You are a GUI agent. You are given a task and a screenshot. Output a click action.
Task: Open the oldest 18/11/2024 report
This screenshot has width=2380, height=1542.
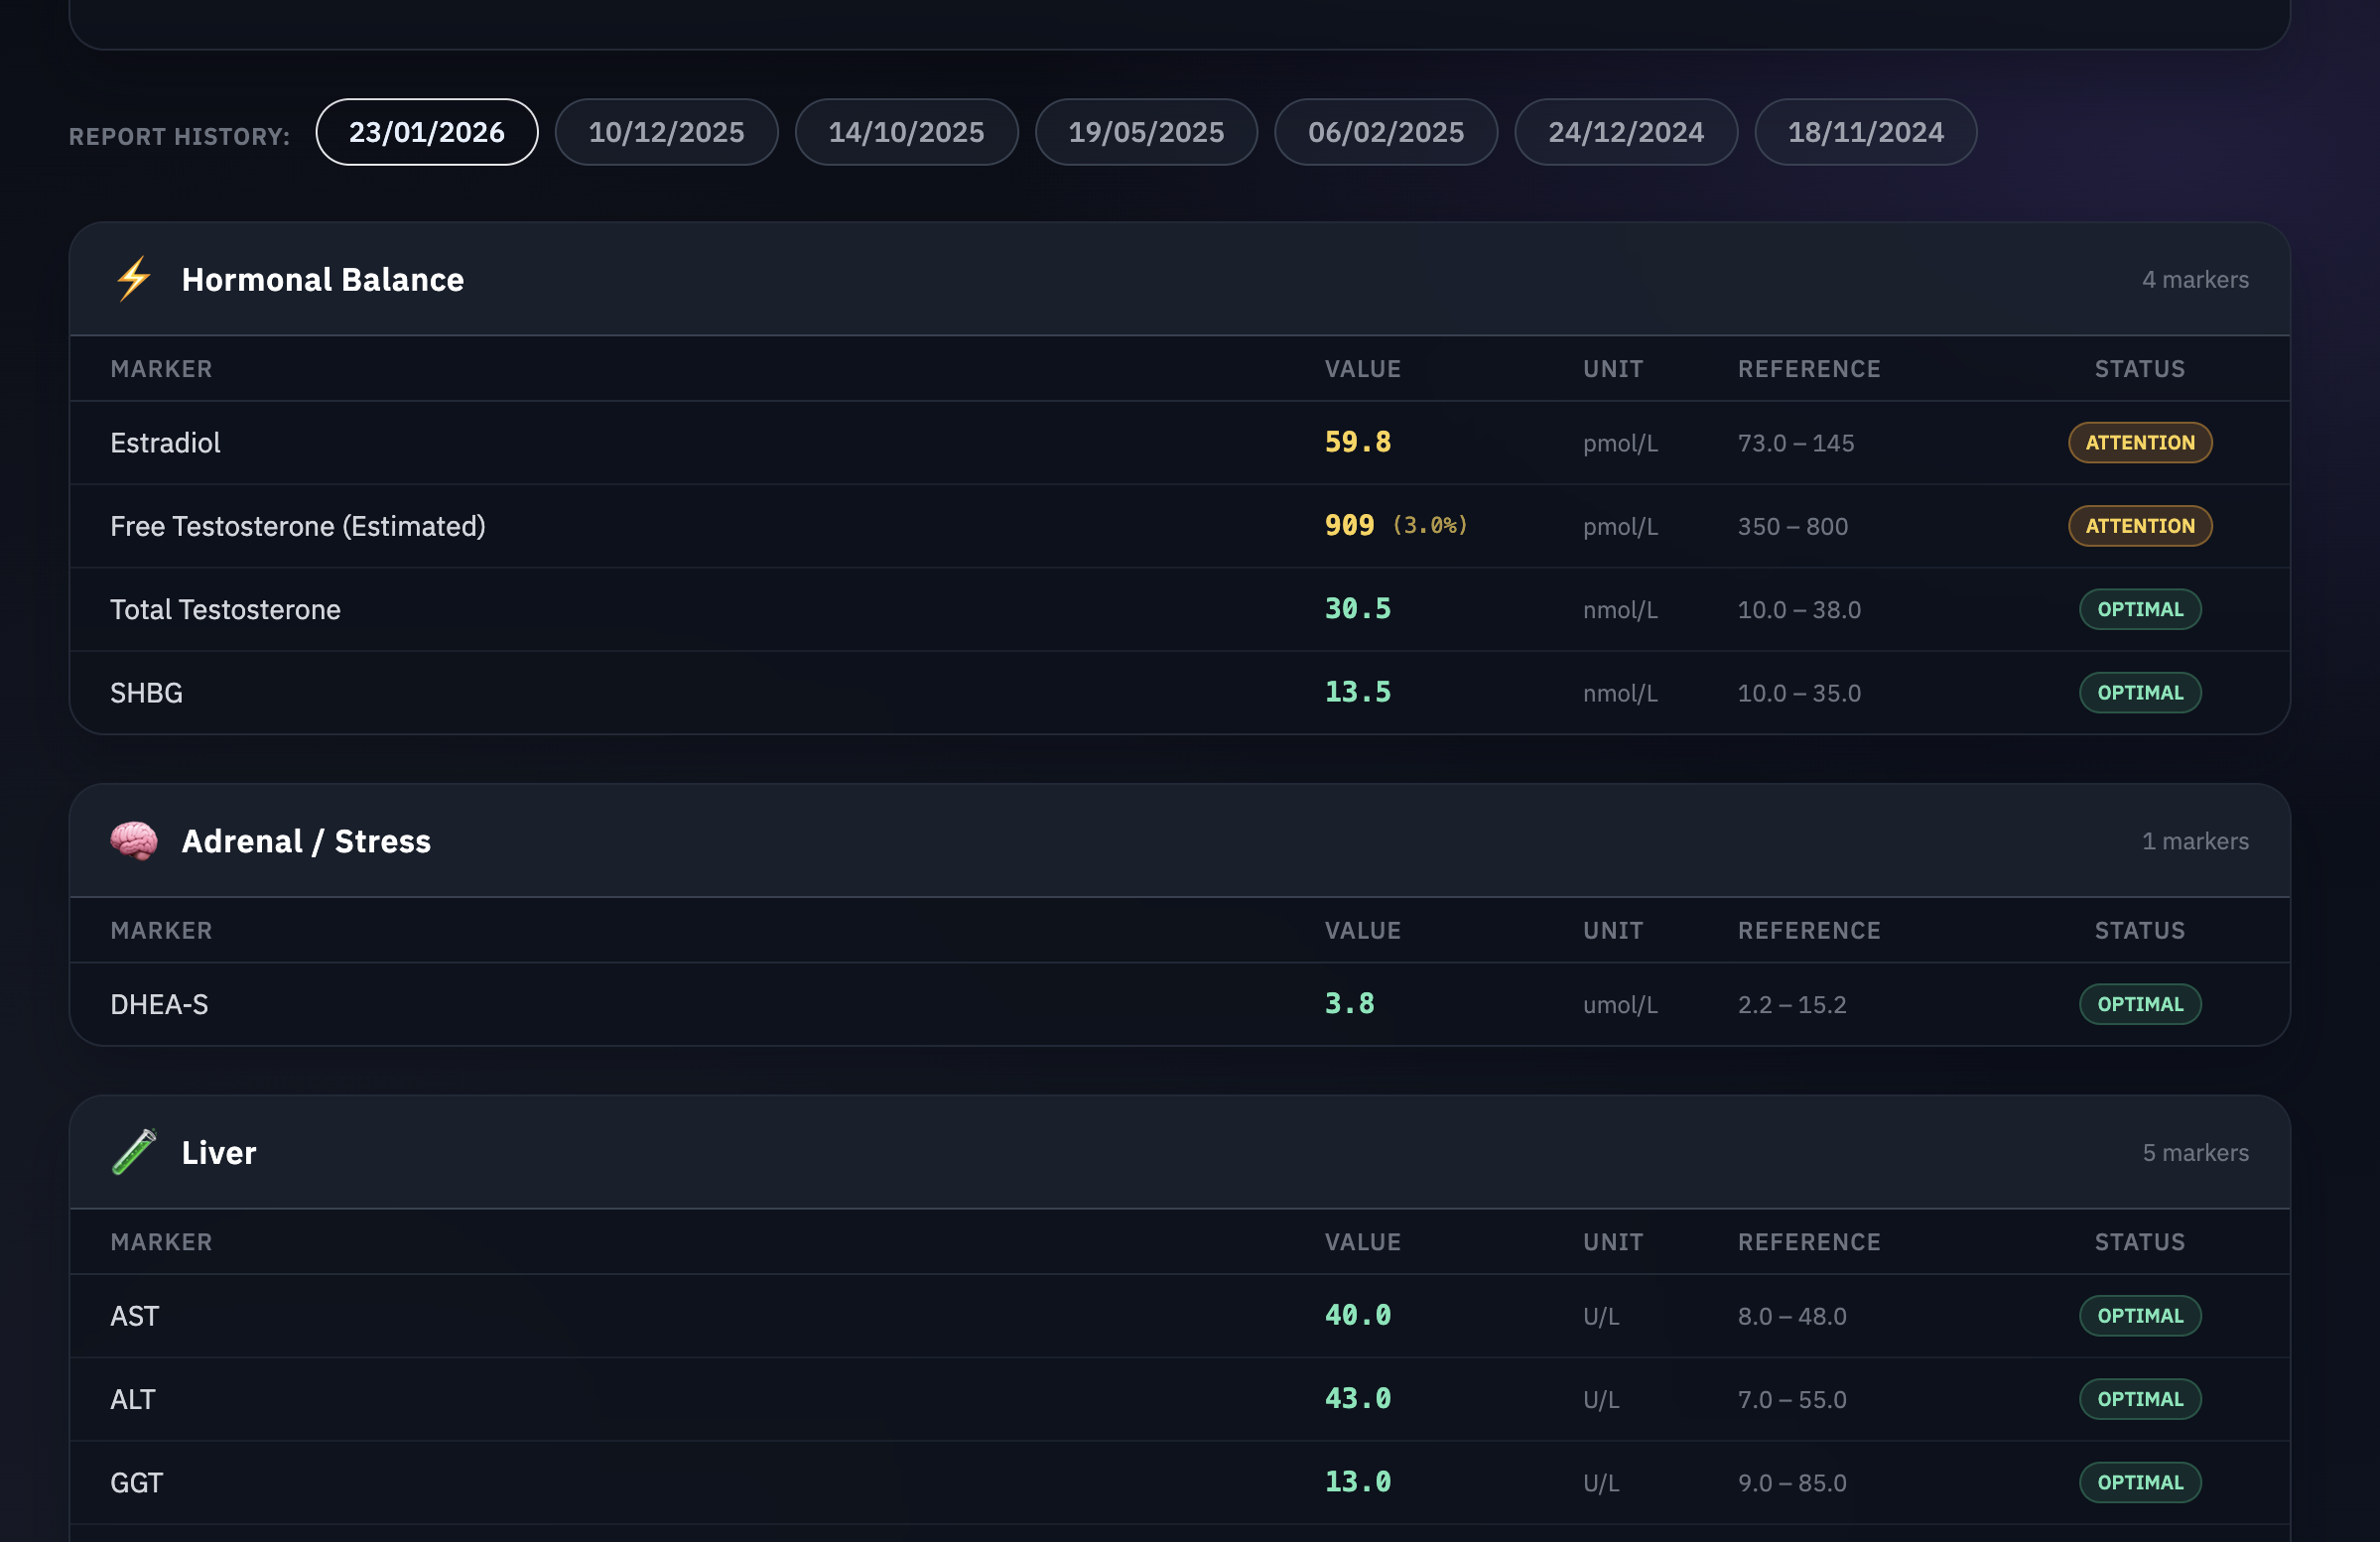(x=1866, y=132)
